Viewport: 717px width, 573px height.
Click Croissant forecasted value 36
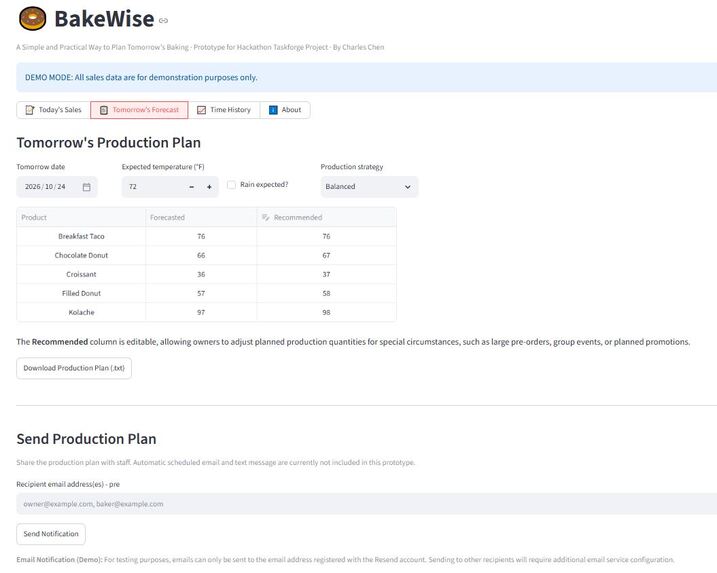(x=201, y=274)
